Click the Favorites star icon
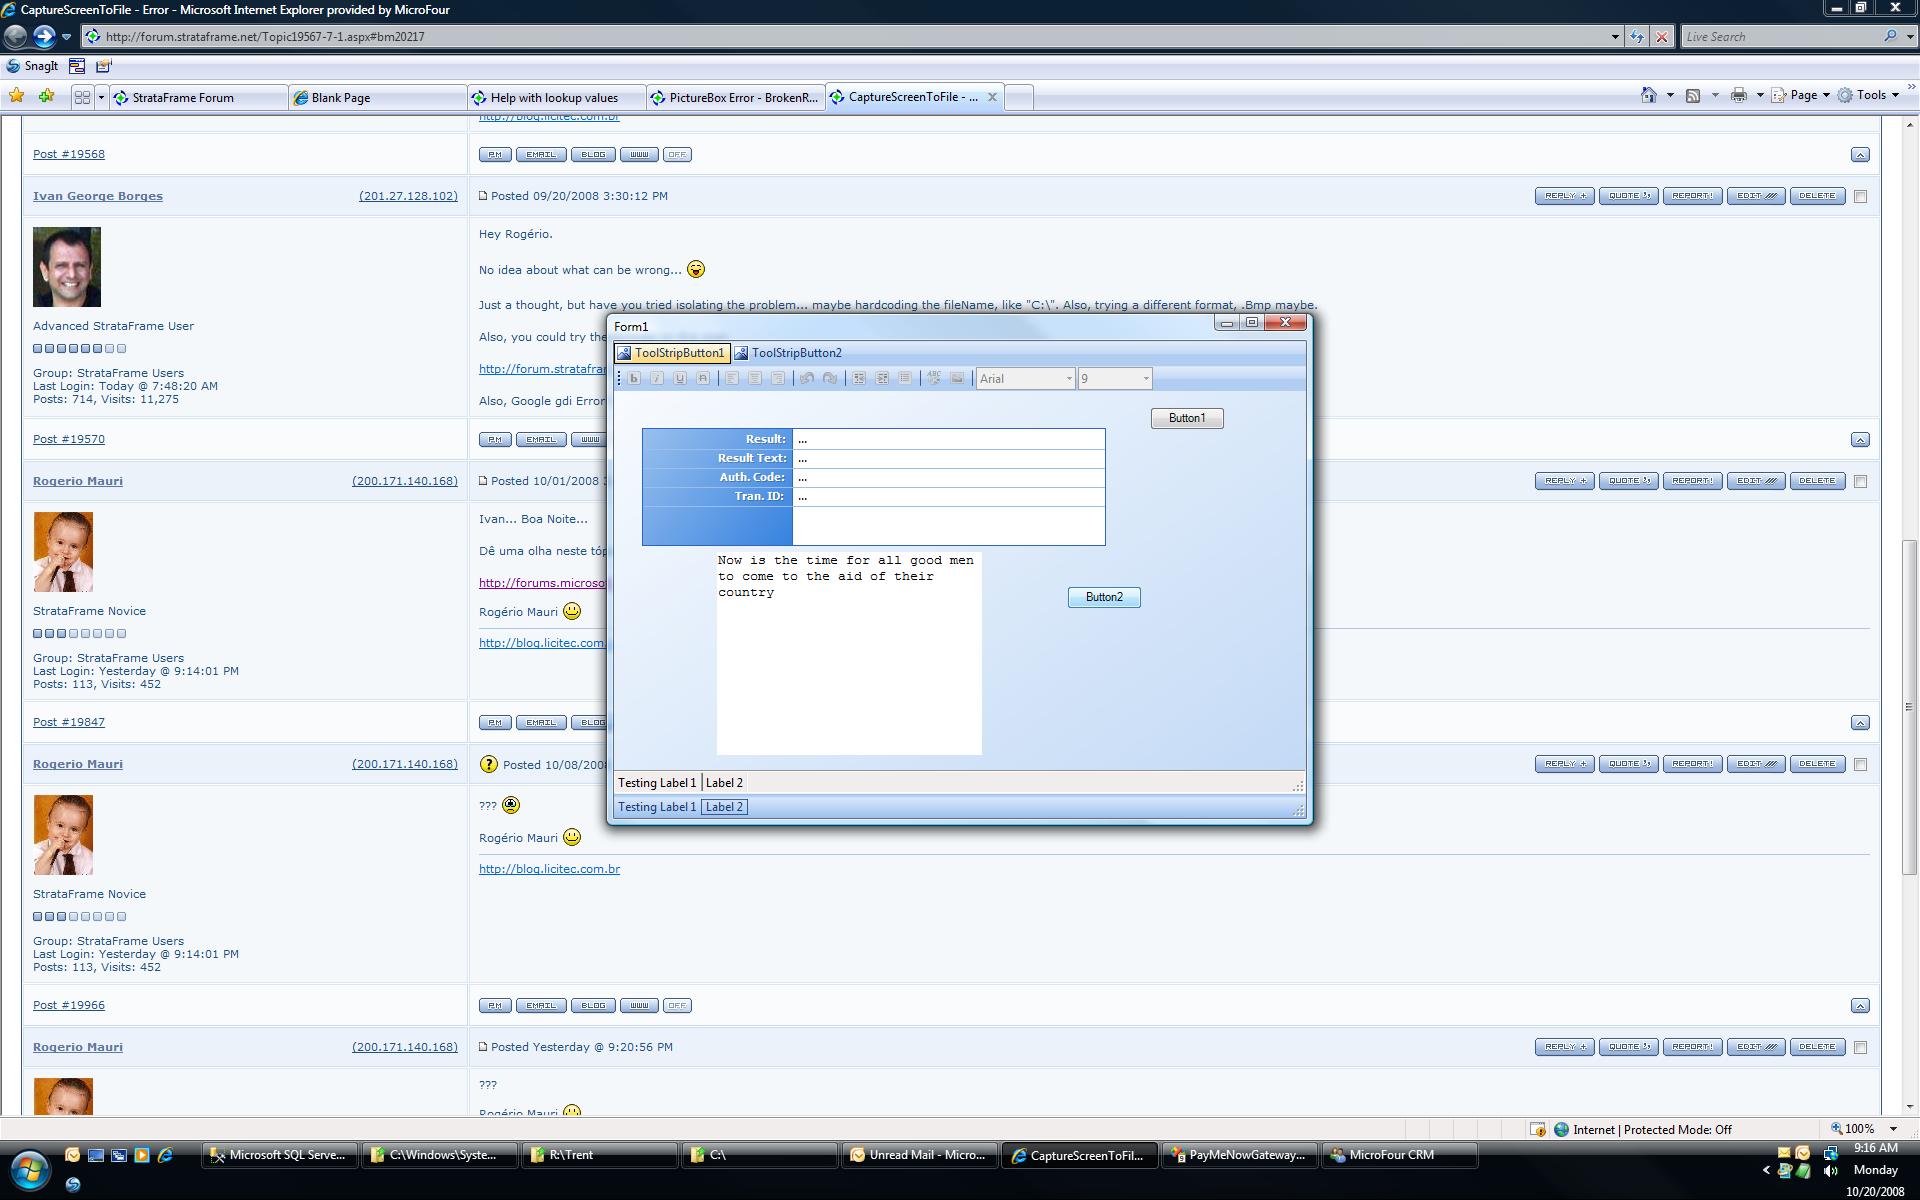Screen dimensions: 1920x1200 (17, 96)
